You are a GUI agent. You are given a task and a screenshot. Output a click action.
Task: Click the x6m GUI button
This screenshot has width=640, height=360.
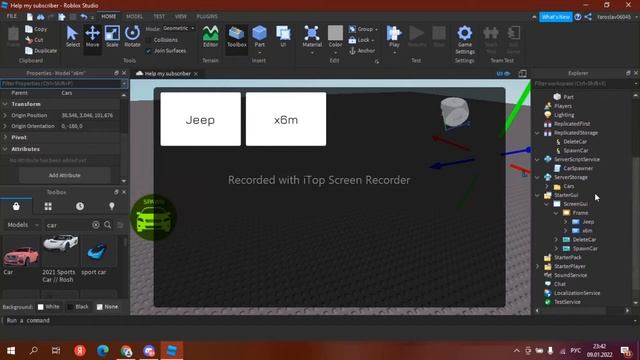pyautogui.click(x=286, y=119)
